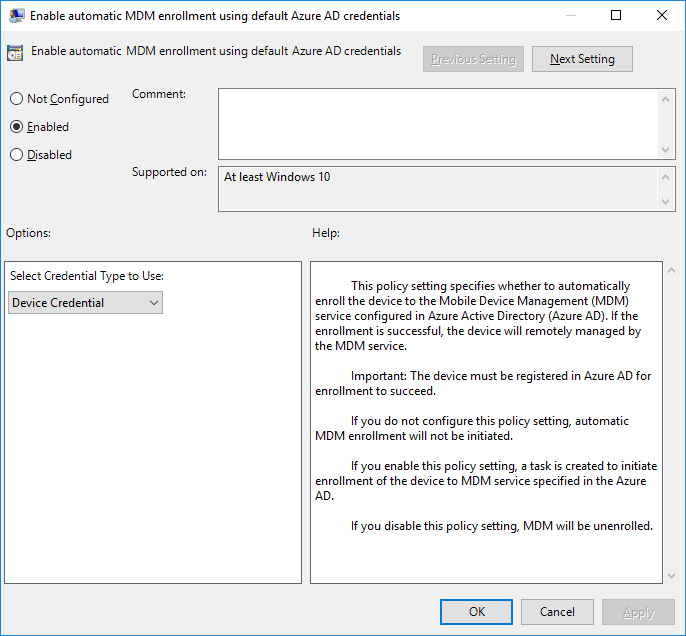Click OK to confirm the policy

(476, 612)
